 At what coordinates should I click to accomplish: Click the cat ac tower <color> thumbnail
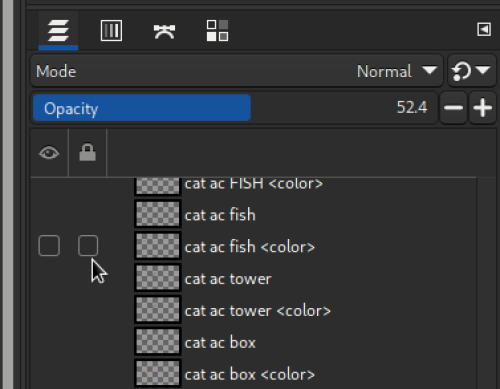(x=158, y=310)
